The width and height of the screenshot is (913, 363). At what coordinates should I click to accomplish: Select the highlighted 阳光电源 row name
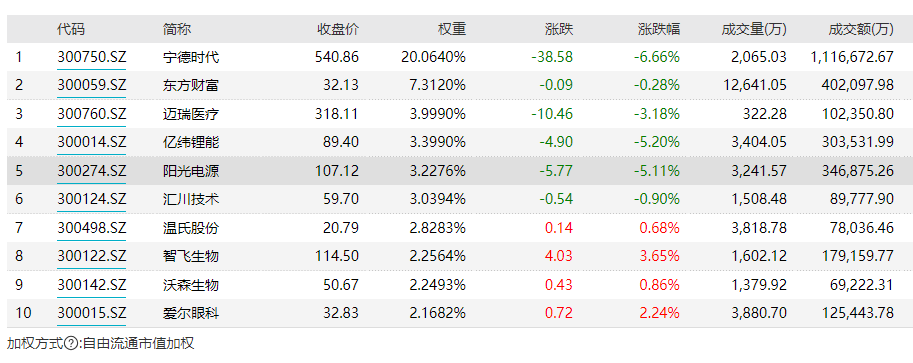(191, 171)
